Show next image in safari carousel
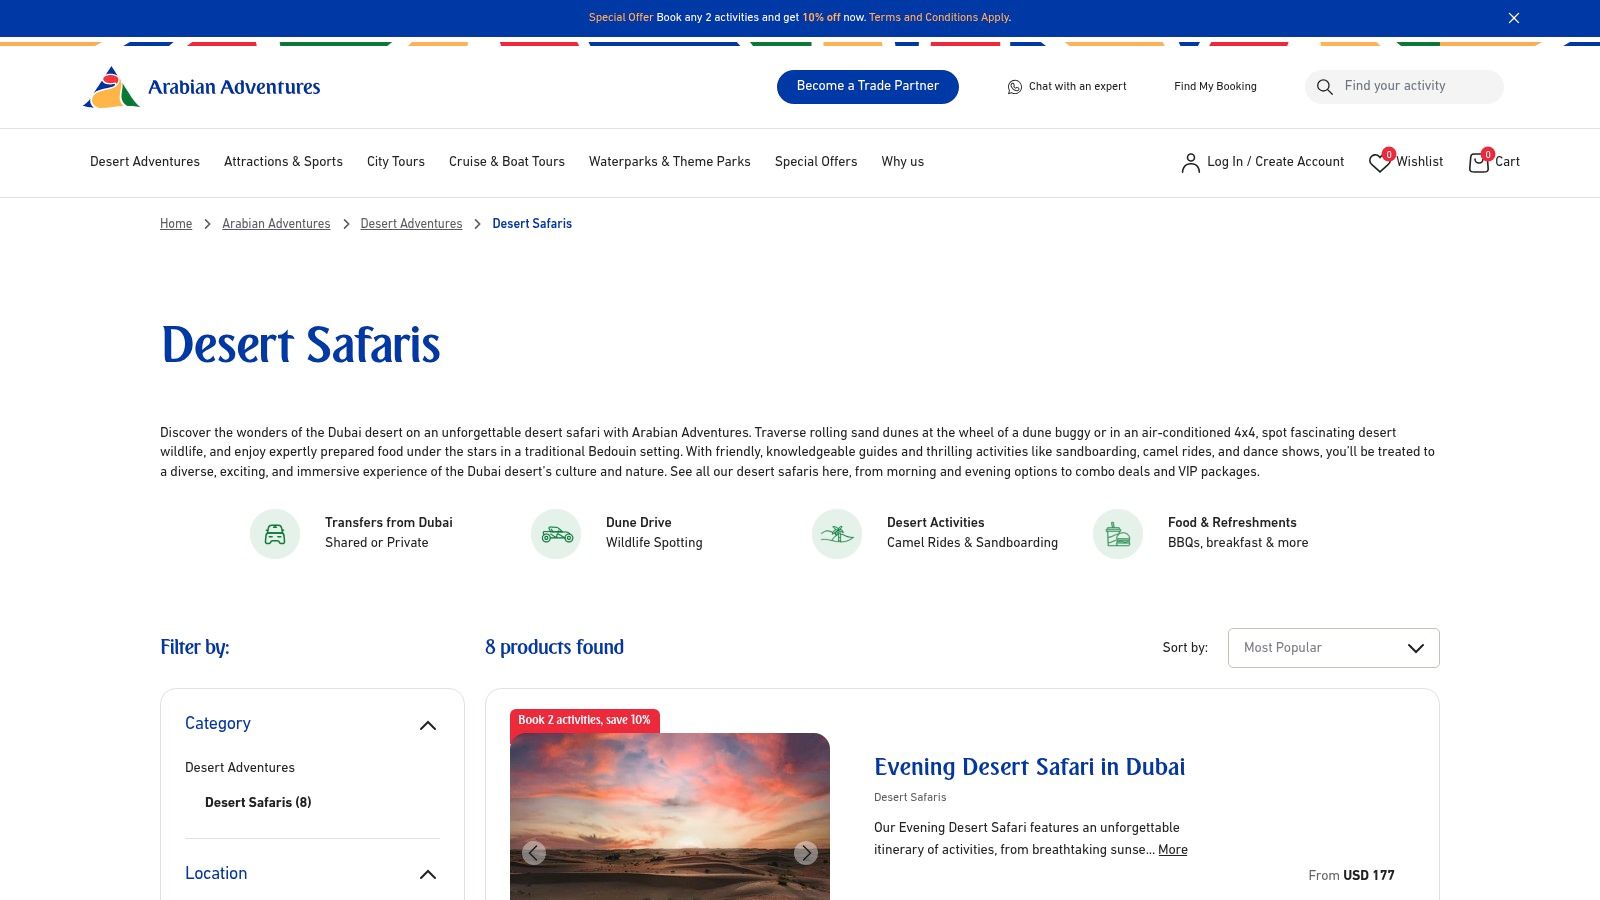 [x=806, y=853]
